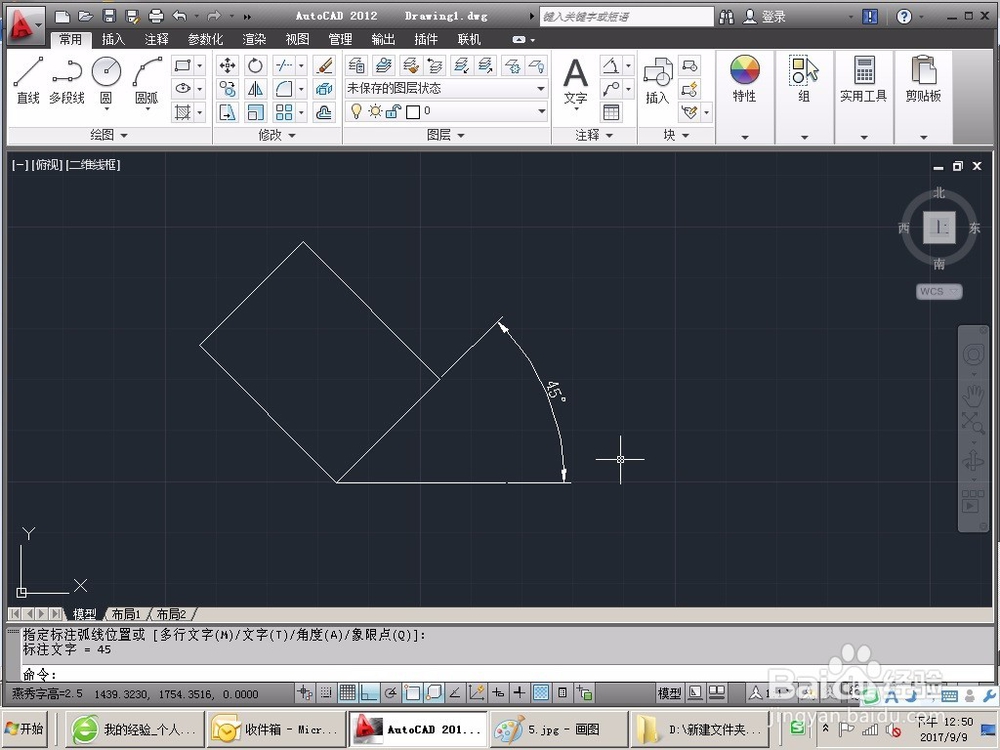Open the Manage (管理) ribbon tab
1000x750 pixels.
pos(340,40)
